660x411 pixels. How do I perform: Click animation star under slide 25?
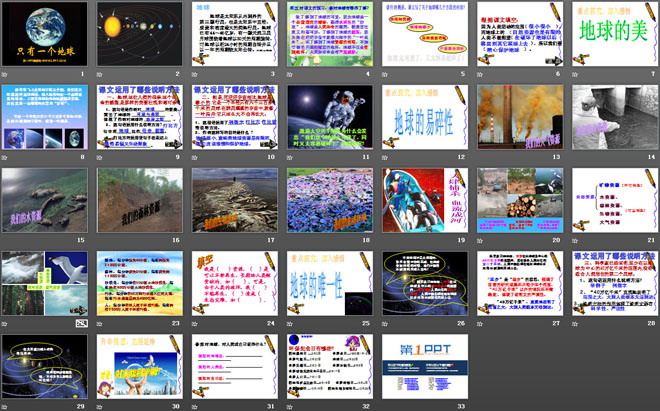(x=290, y=324)
